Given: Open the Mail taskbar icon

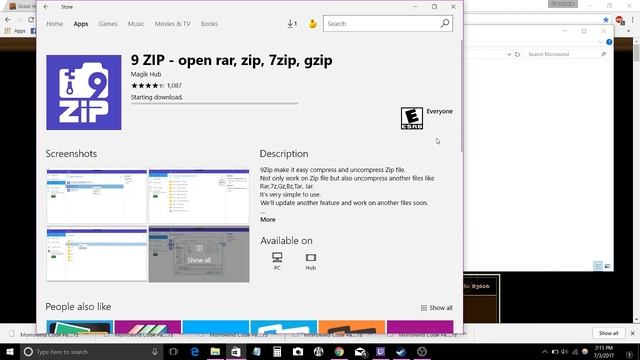Looking at the screenshot, I should point(360,352).
